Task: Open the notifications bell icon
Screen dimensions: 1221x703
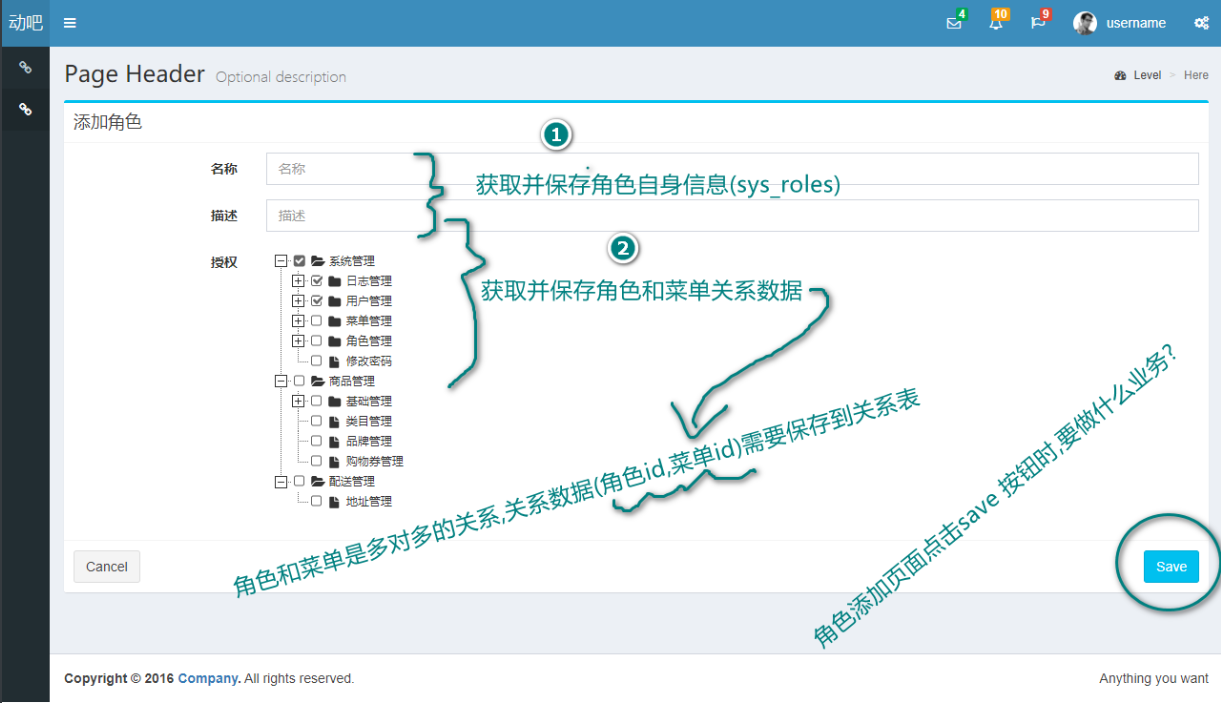Action: tap(995, 23)
